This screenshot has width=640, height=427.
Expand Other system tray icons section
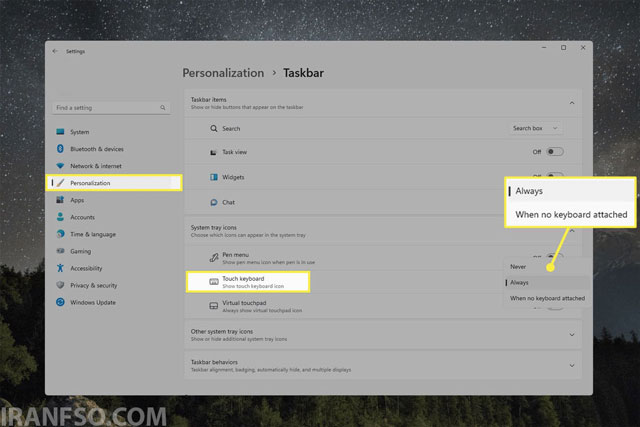(x=572, y=335)
